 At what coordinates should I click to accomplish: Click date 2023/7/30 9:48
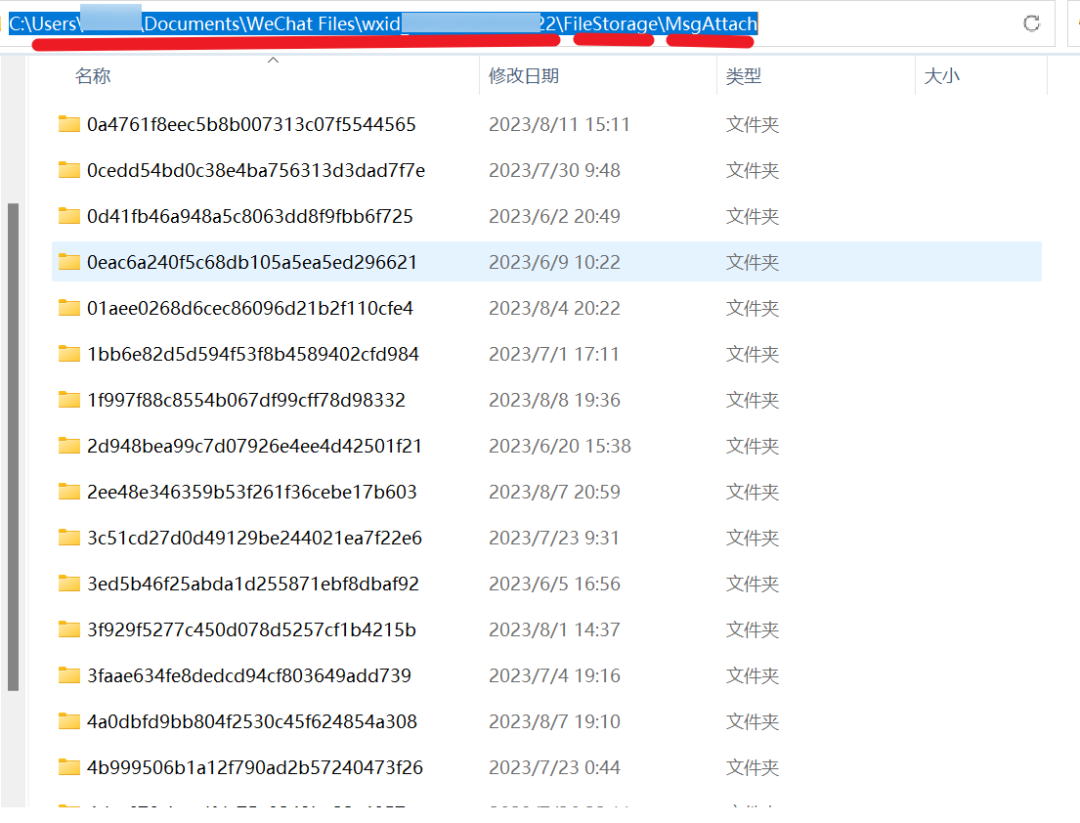click(554, 170)
